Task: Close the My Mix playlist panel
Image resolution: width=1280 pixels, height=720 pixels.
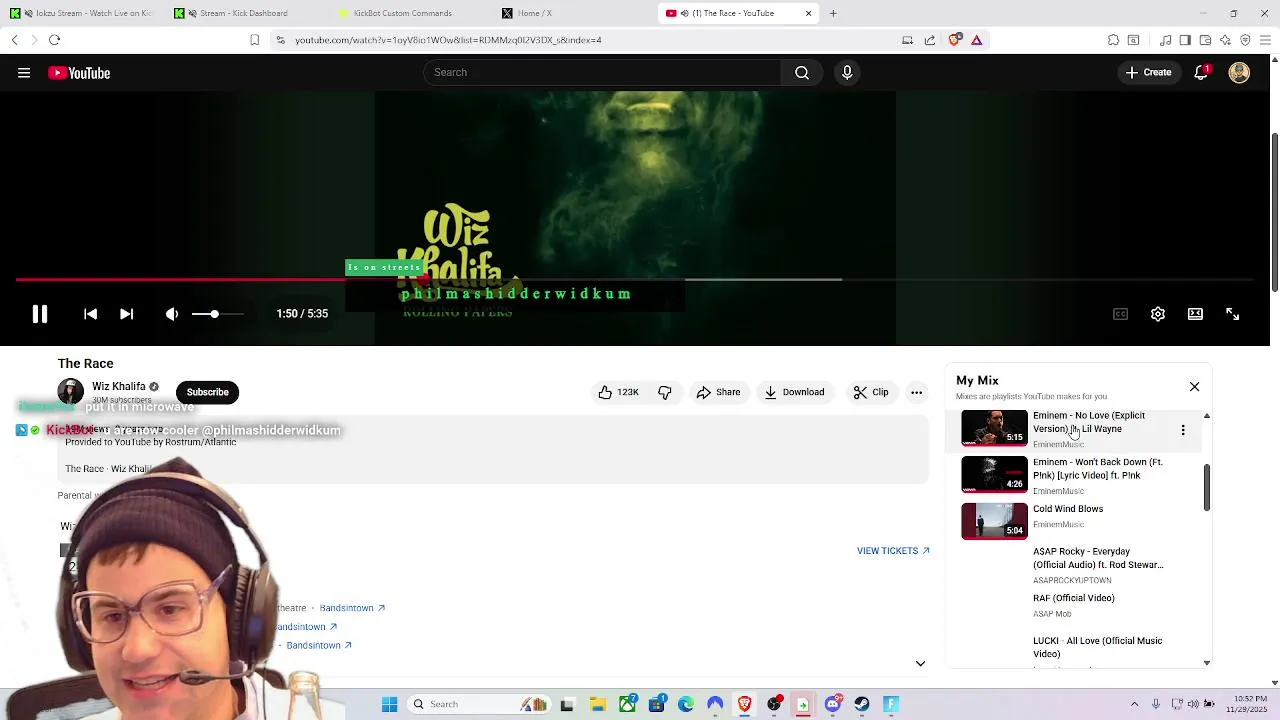Action: coord(1194,386)
